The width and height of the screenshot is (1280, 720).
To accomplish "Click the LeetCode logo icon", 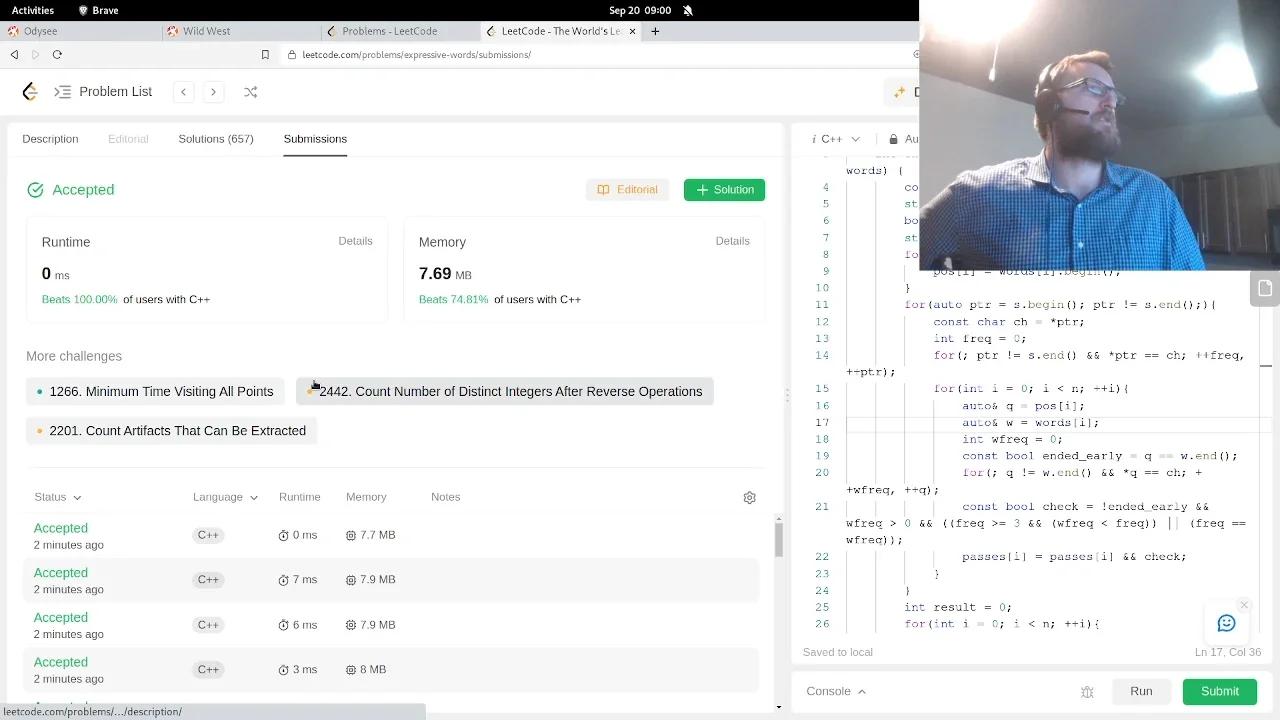I will click(x=30, y=92).
